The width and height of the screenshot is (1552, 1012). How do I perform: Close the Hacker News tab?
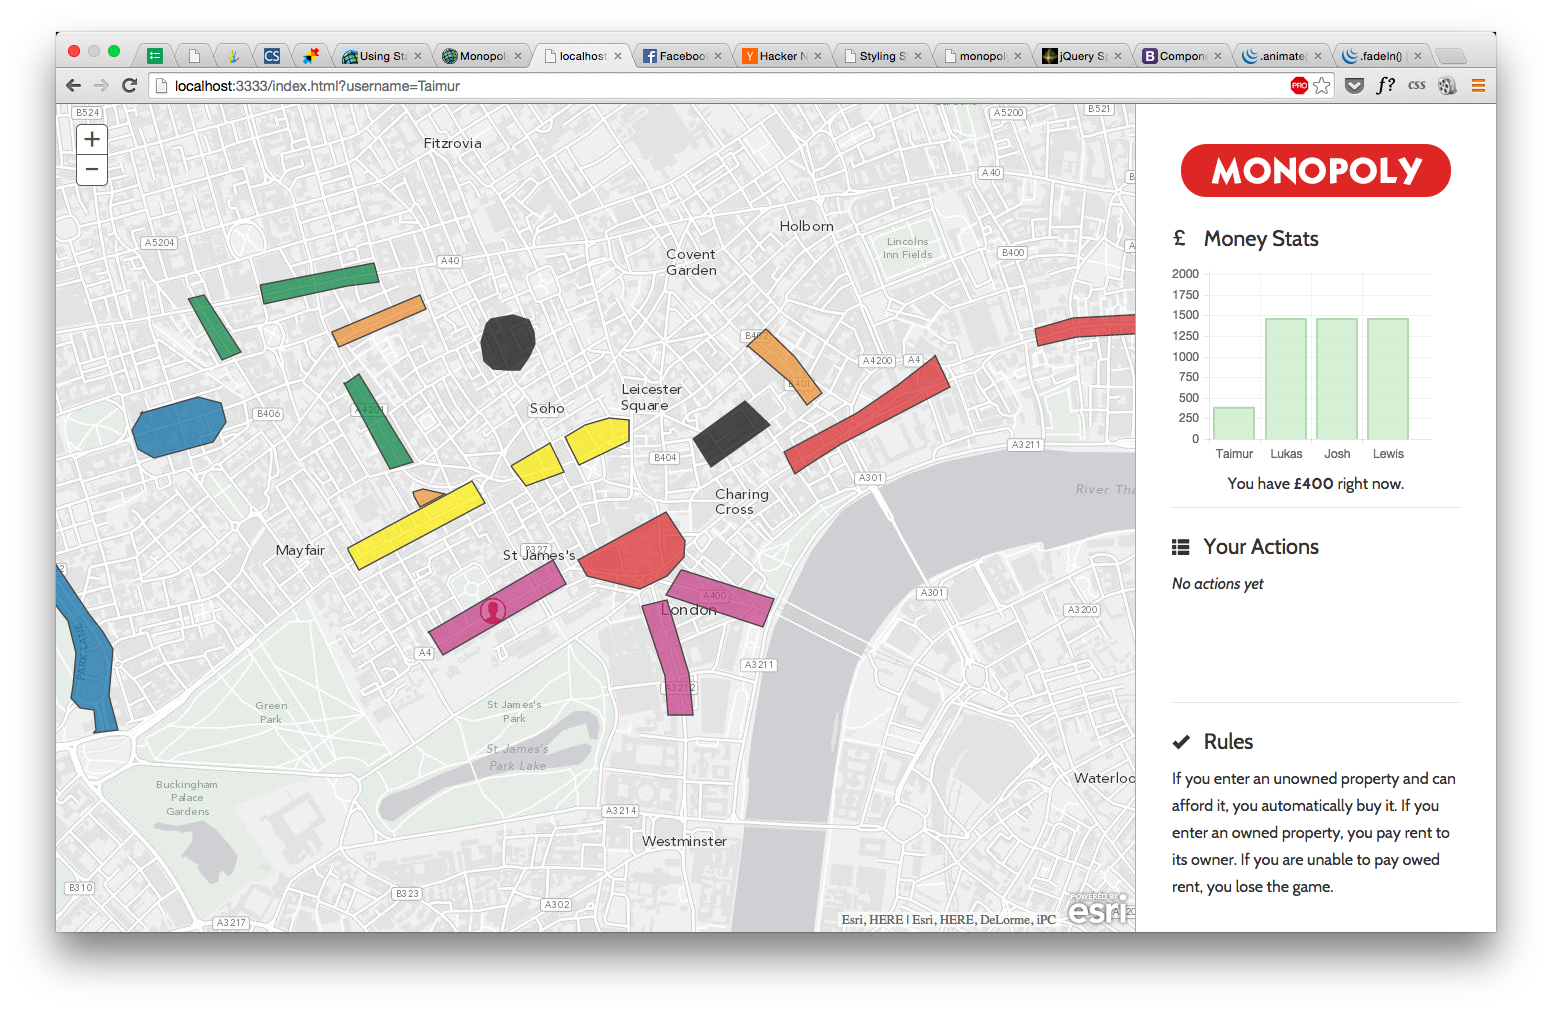click(818, 56)
